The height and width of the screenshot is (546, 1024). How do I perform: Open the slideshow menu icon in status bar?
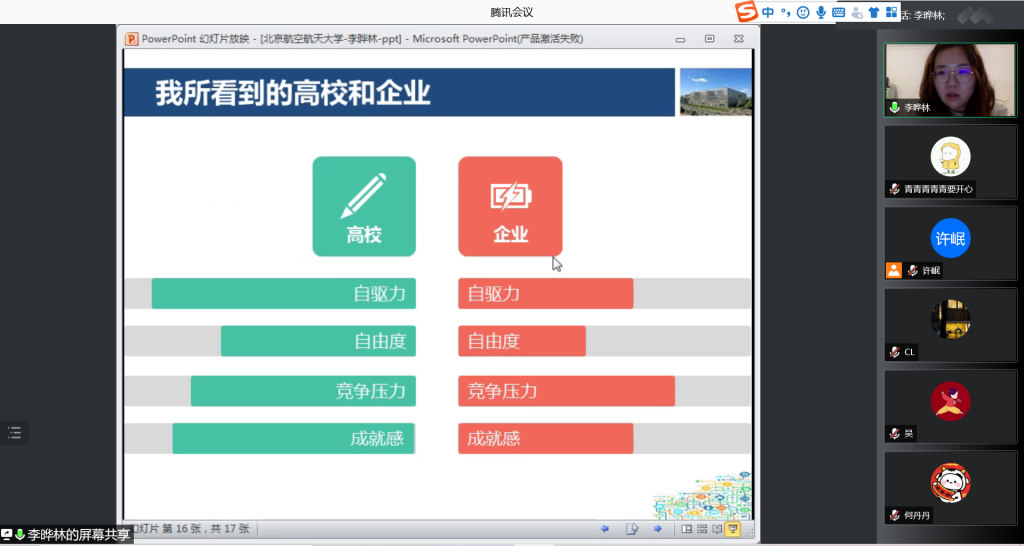pos(631,529)
